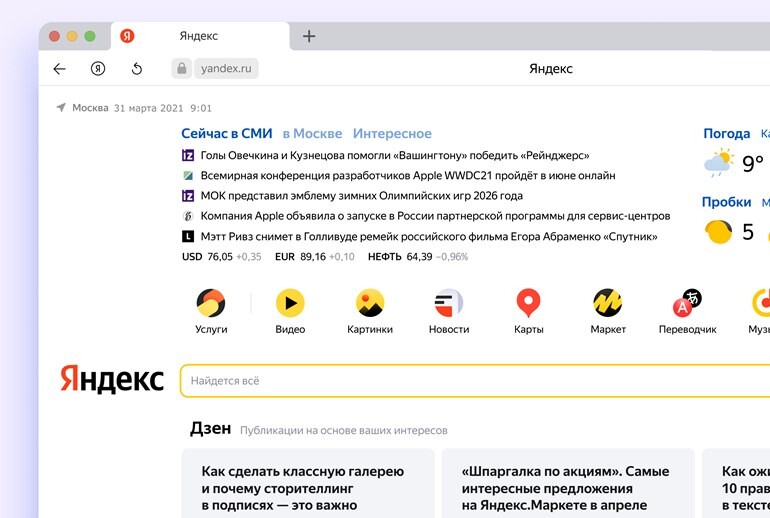Screen dimensions: 770x518
Task: Click the Yandex home button in toolbar
Action: coord(98,69)
